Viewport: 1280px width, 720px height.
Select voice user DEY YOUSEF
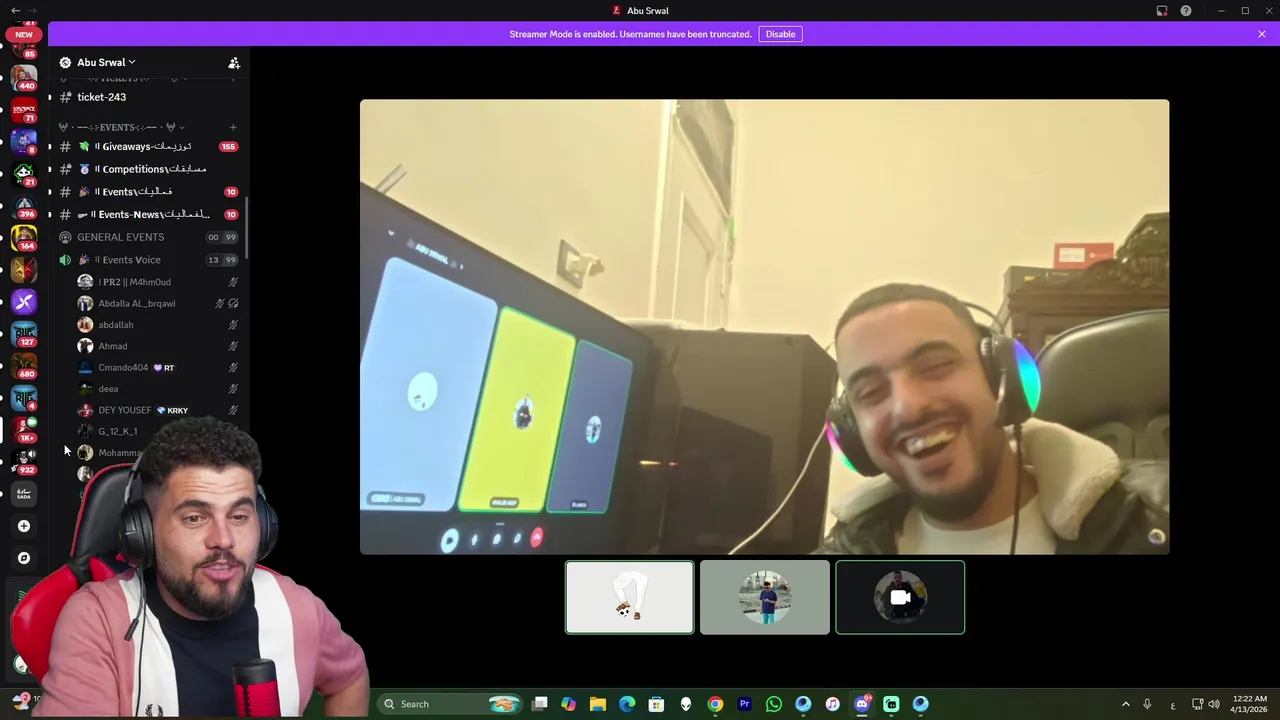click(x=158, y=410)
